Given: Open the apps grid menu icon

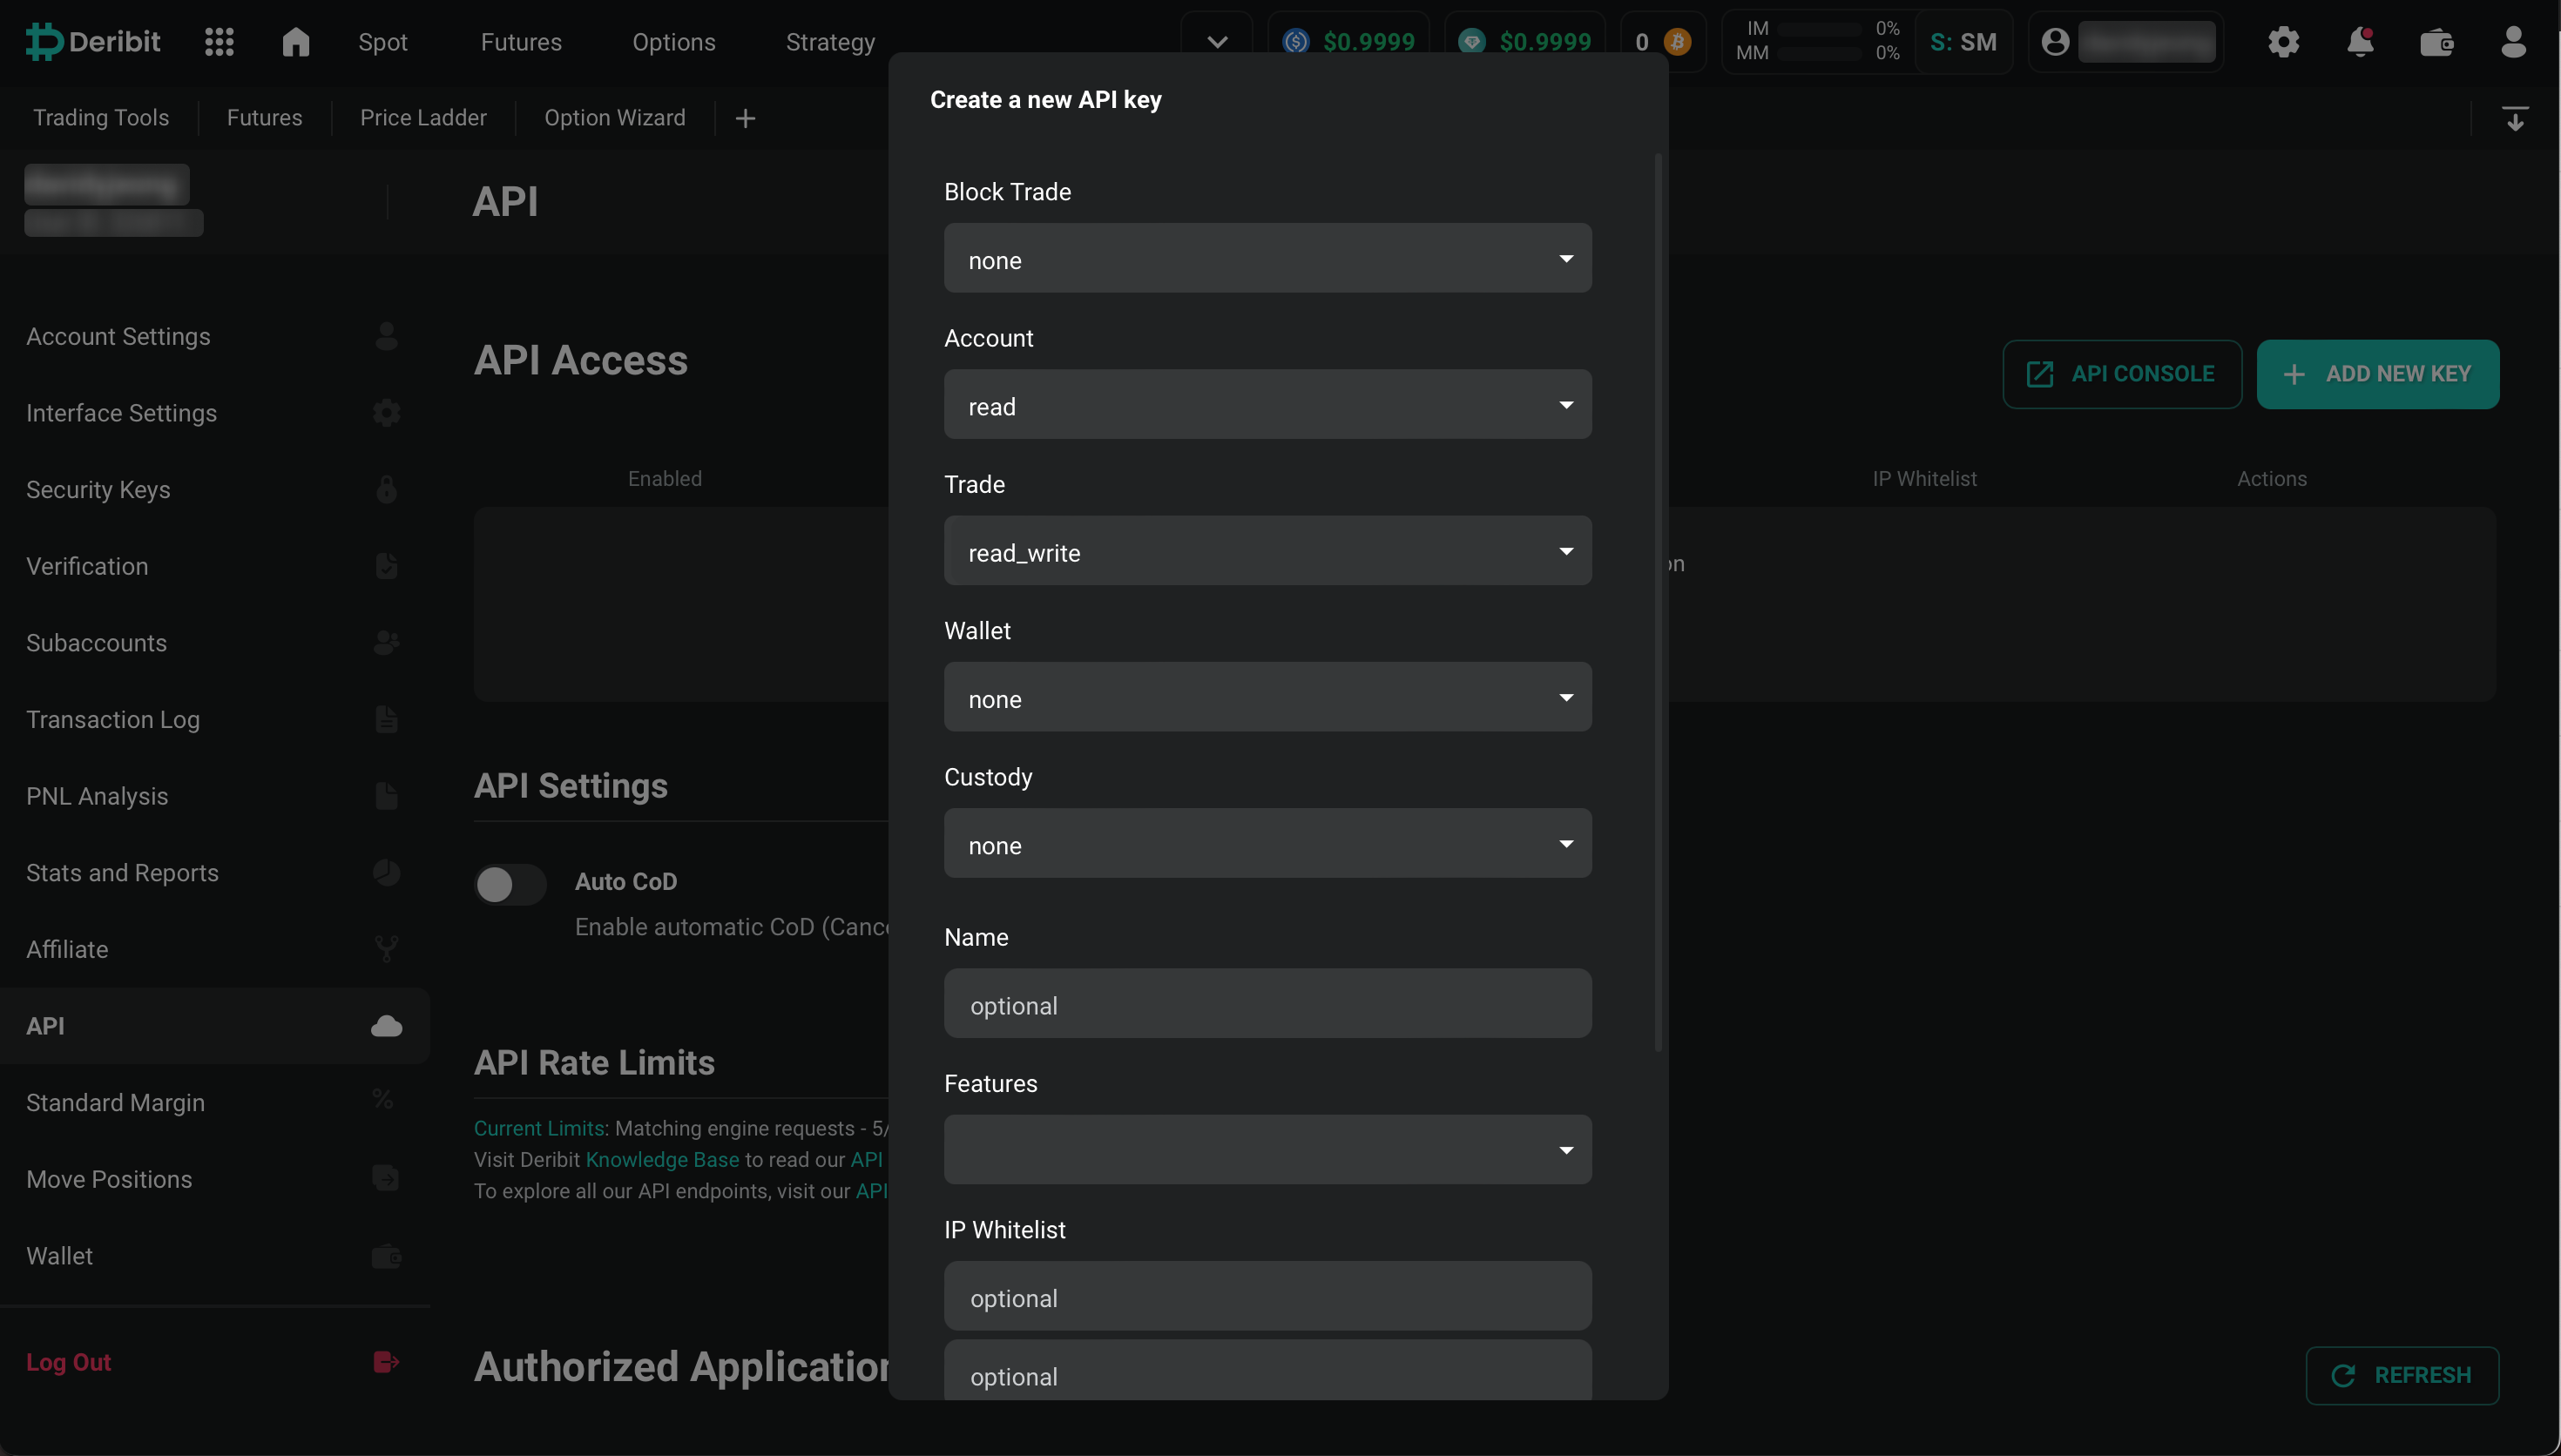Looking at the screenshot, I should coord(219,42).
